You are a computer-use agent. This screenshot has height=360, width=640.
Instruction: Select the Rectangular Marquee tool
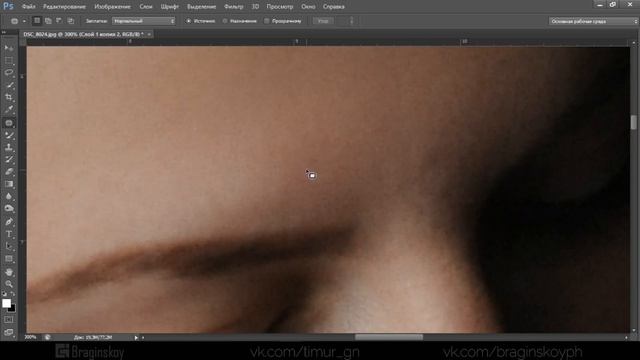click(x=9, y=60)
